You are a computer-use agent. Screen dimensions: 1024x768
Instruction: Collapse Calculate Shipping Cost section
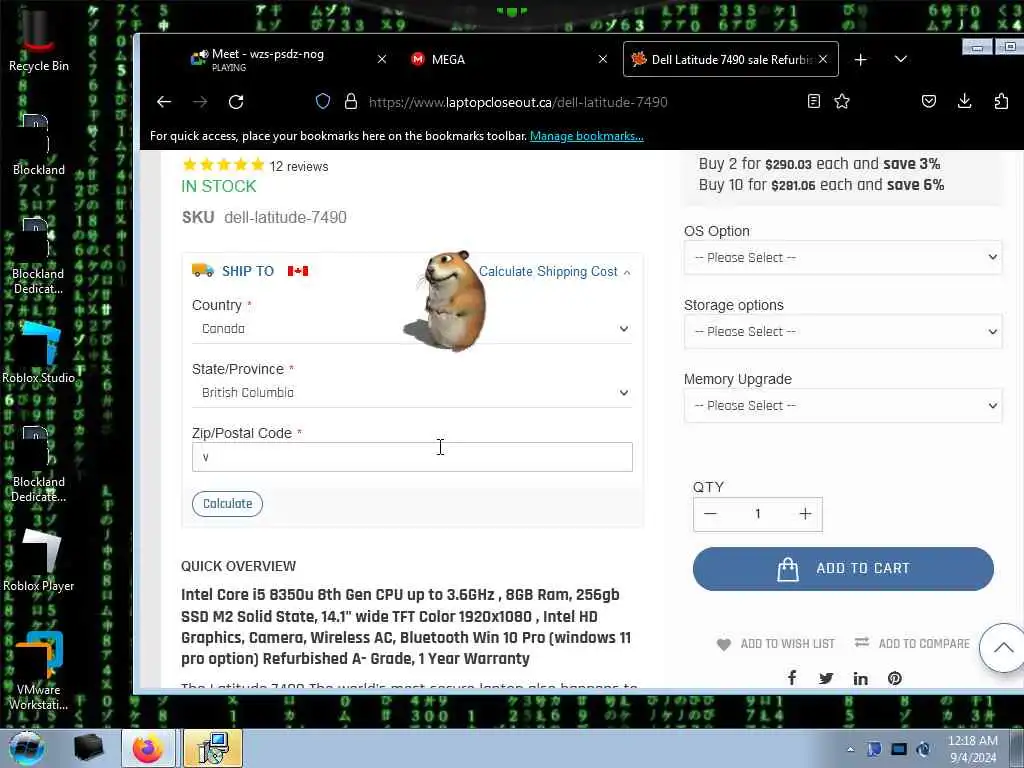pyautogui.click(x=554, y=272)
